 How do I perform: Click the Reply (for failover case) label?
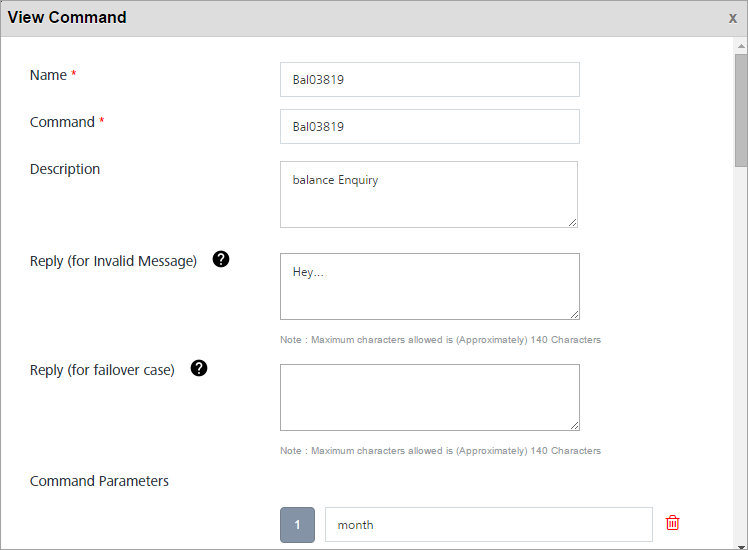[x=103, y=370]
